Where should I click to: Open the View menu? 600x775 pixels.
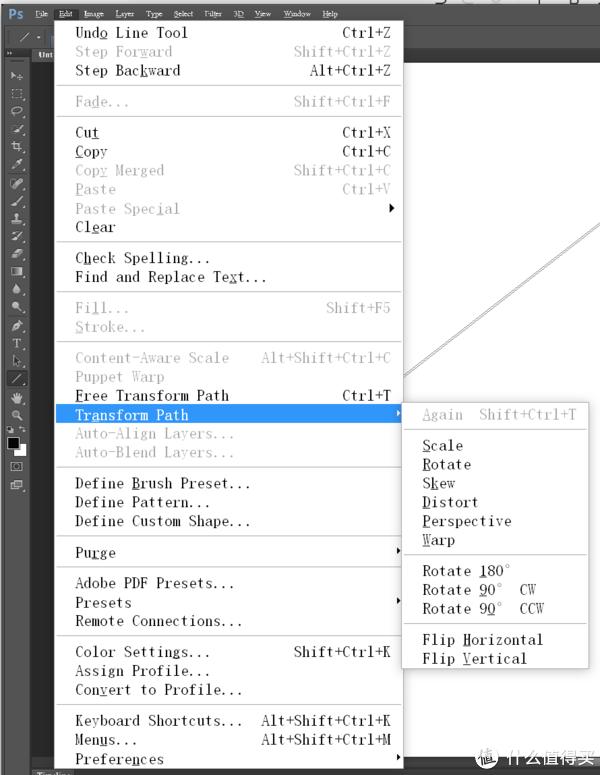click(x=263, y=14)
